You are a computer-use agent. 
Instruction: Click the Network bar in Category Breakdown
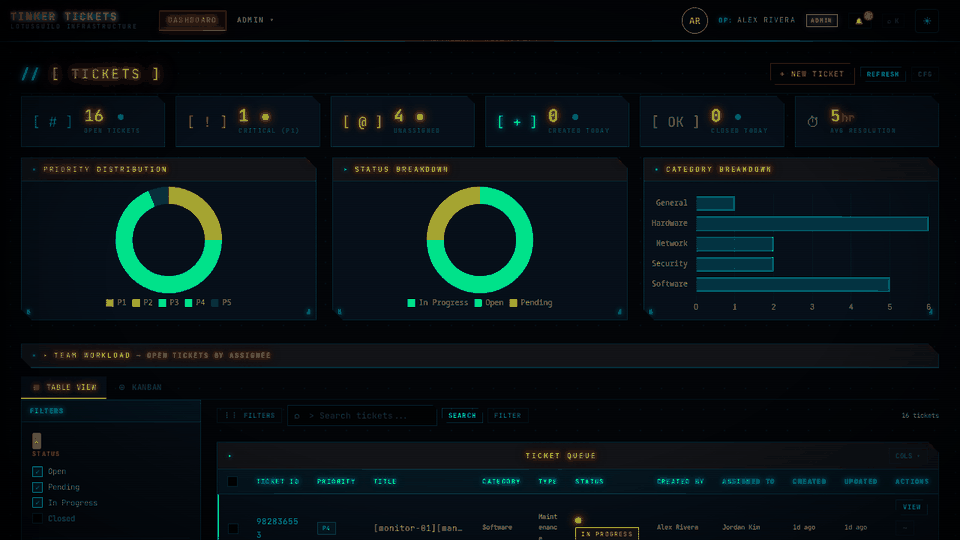click(735, 244)
